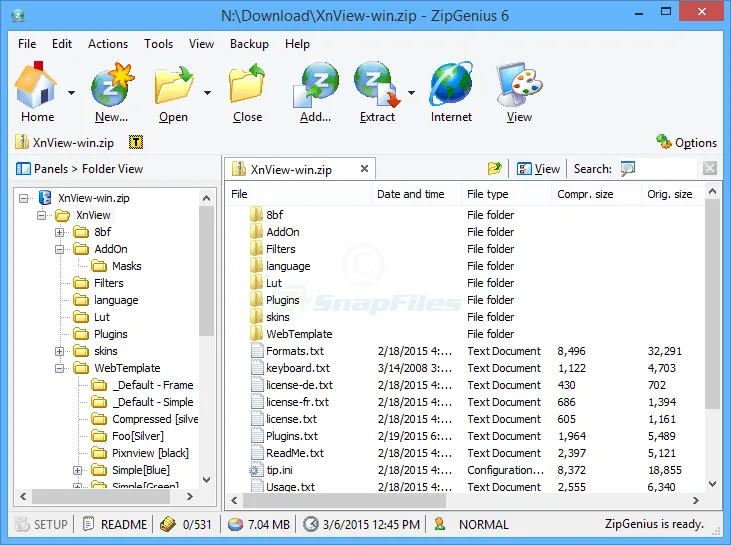Sort by Date and time column header

point(416,194)
